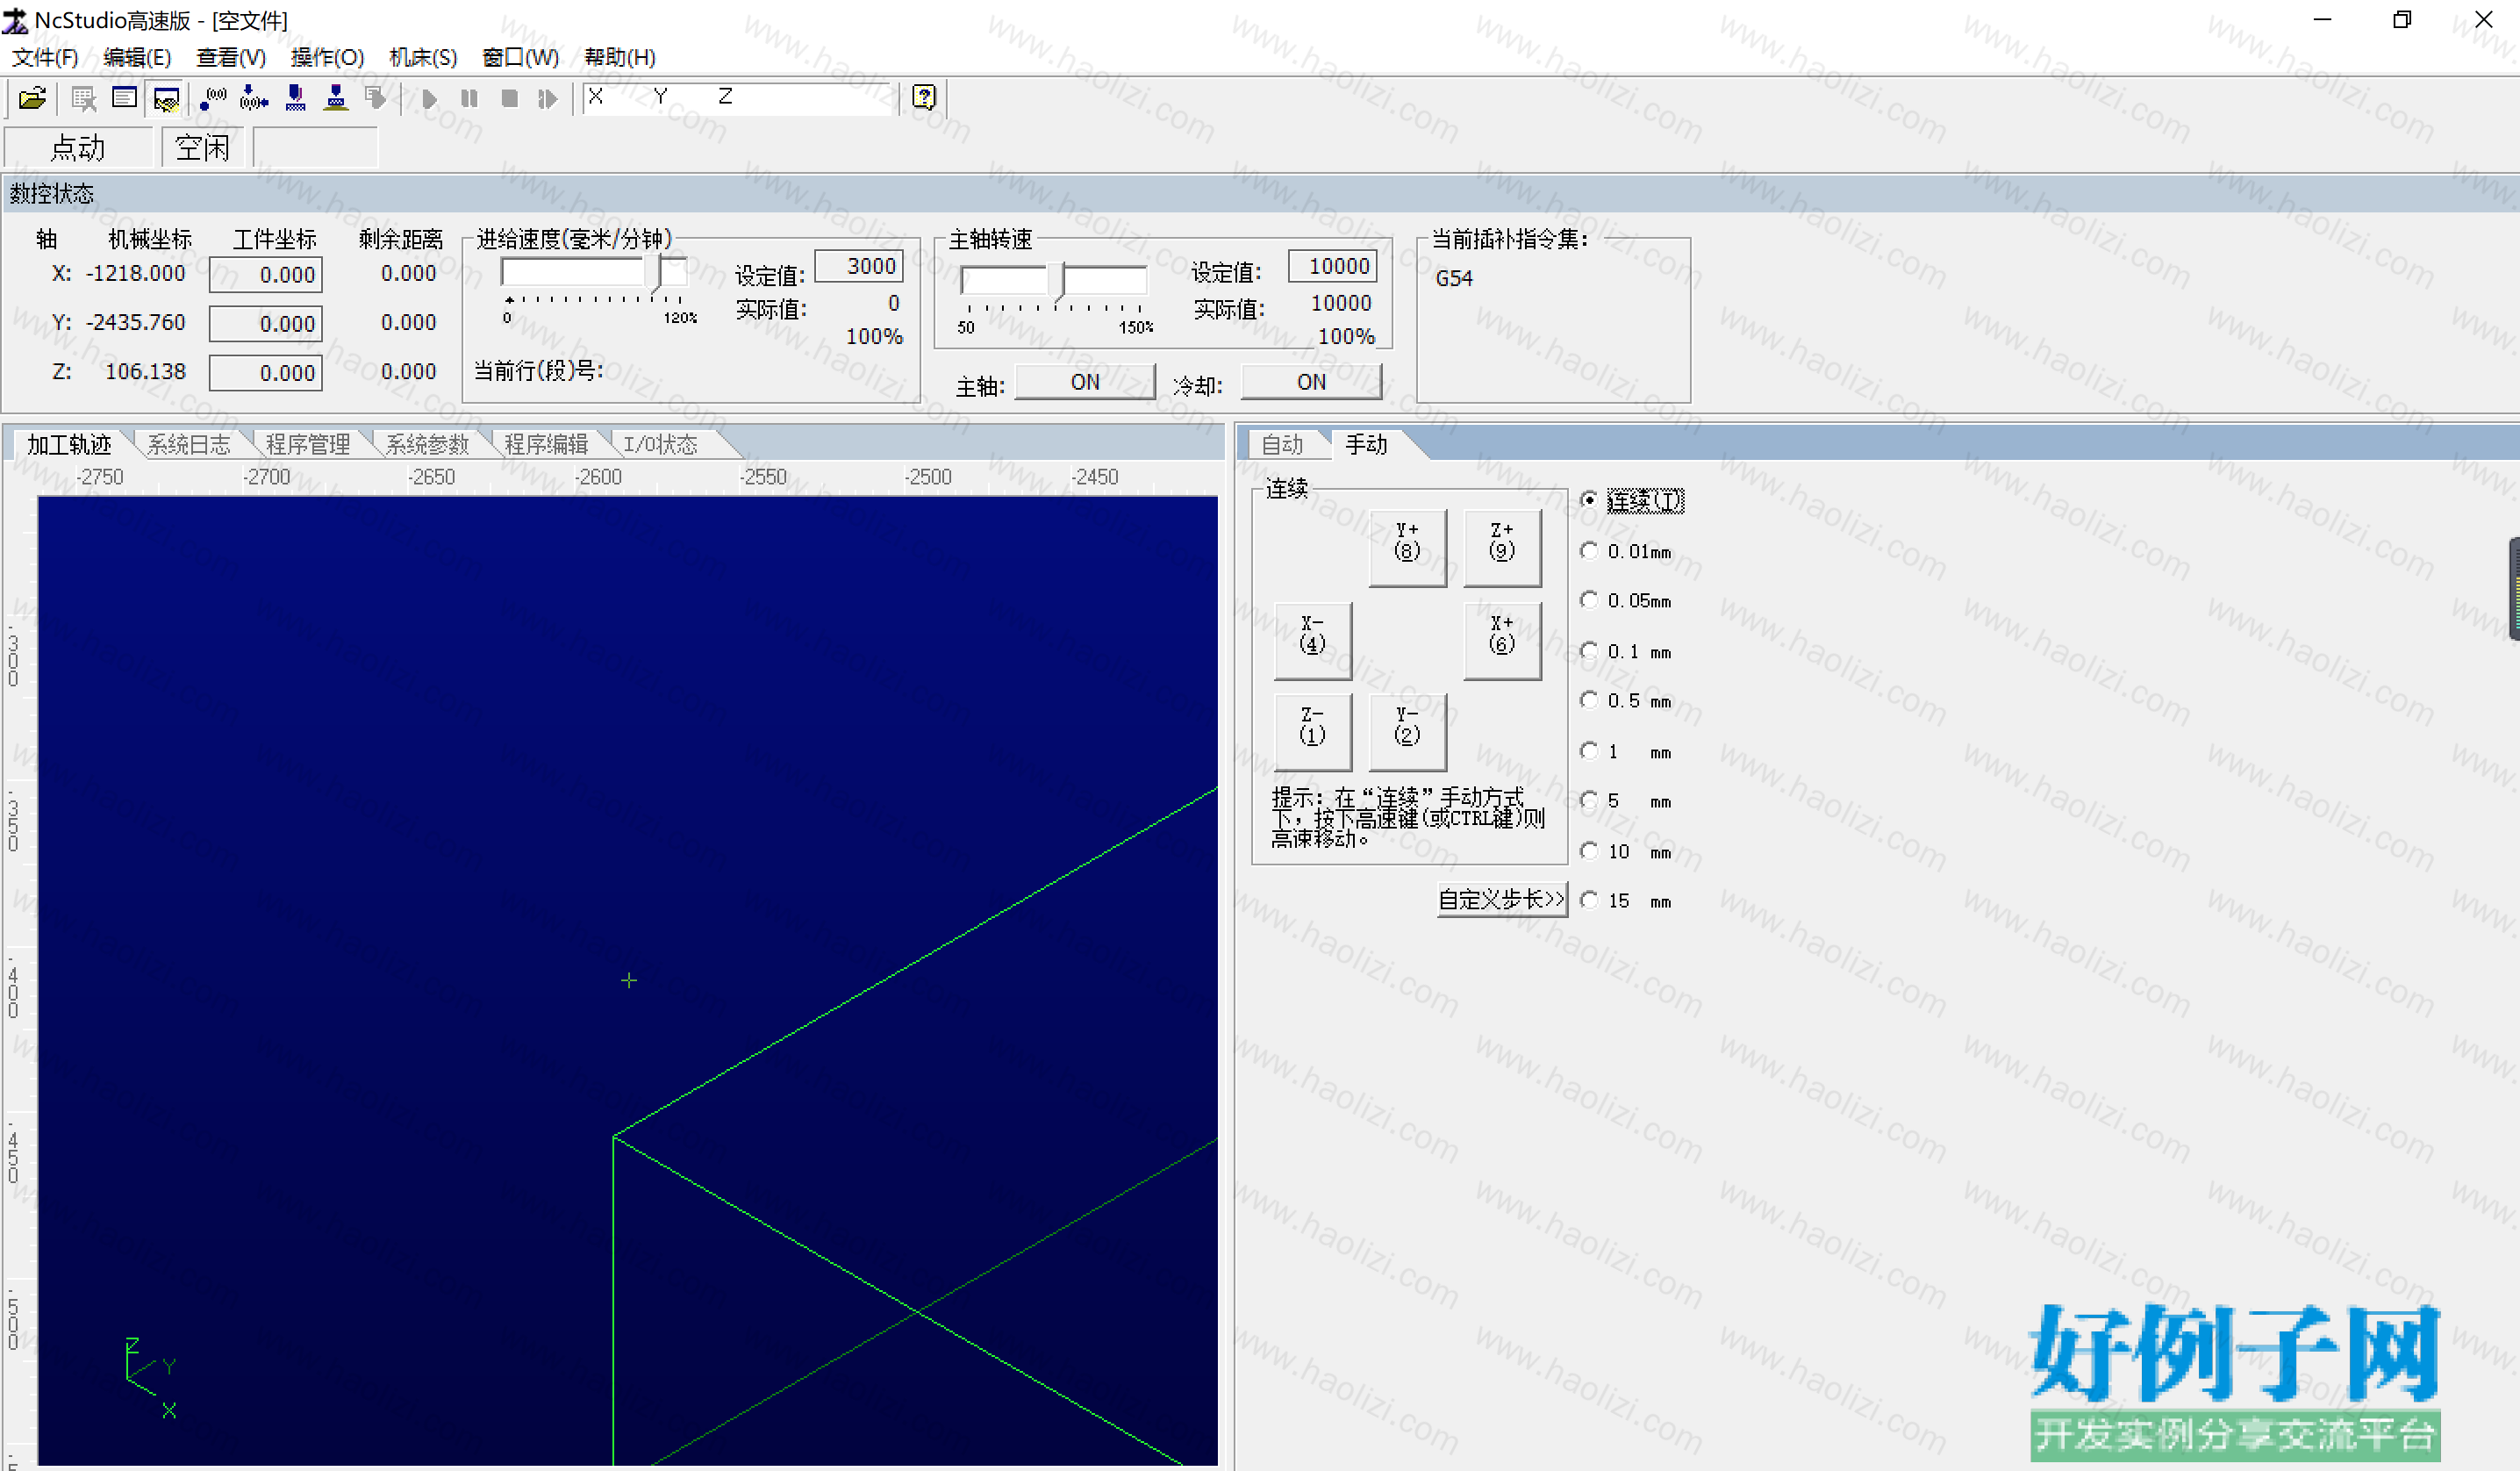The image size is (2520, 1471).
Task: Select the 0.05mm step radio button
Action: [1626, 601]
